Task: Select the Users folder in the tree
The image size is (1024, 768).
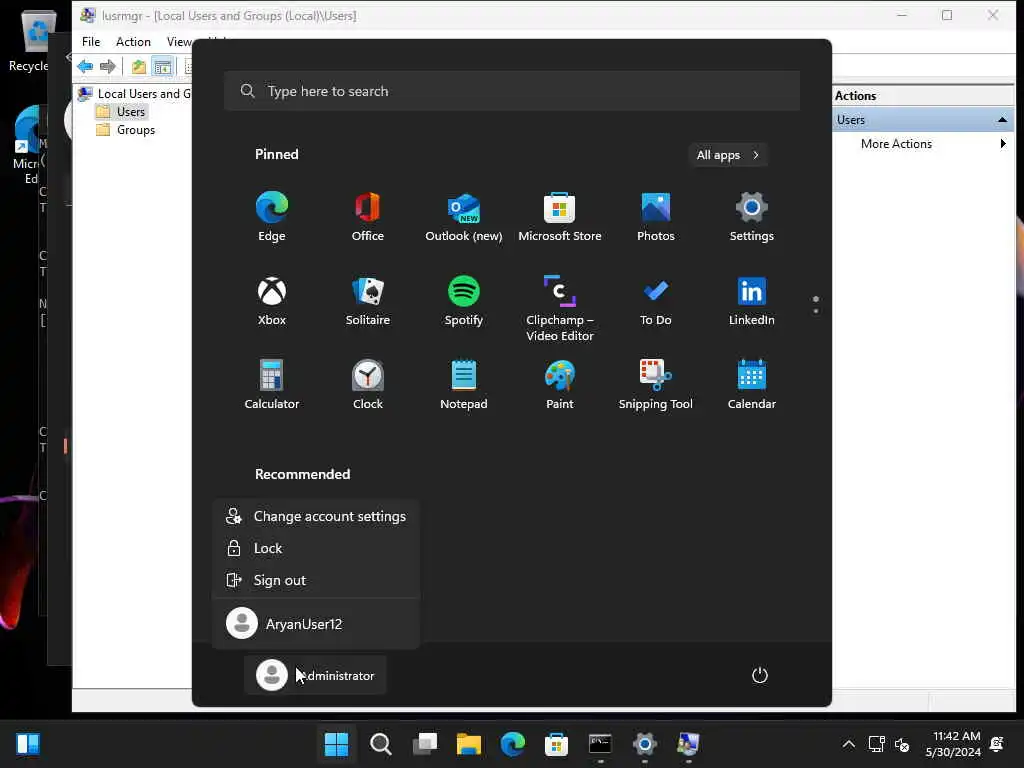Action: pos(122,112)
